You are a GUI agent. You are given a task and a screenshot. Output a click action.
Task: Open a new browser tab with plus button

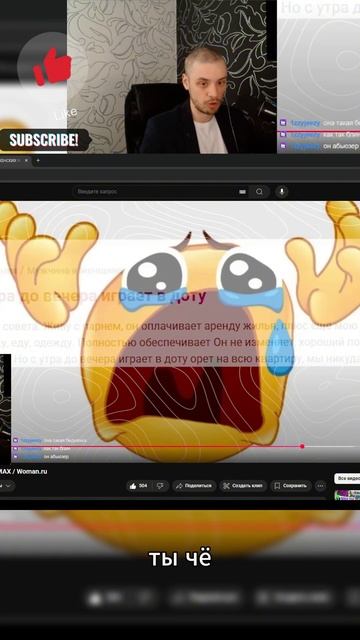[x=38, y=160]
